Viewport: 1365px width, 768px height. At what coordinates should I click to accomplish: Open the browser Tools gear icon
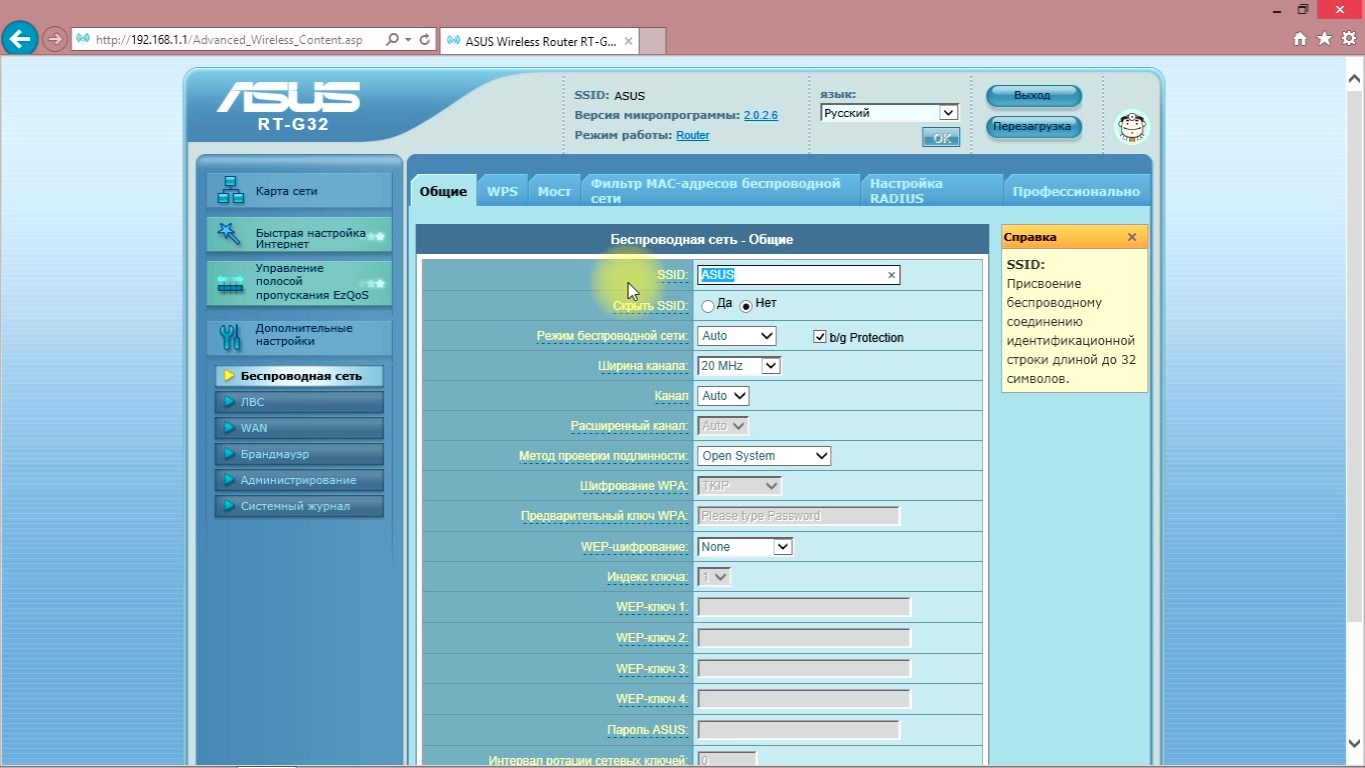[1348, 39]
